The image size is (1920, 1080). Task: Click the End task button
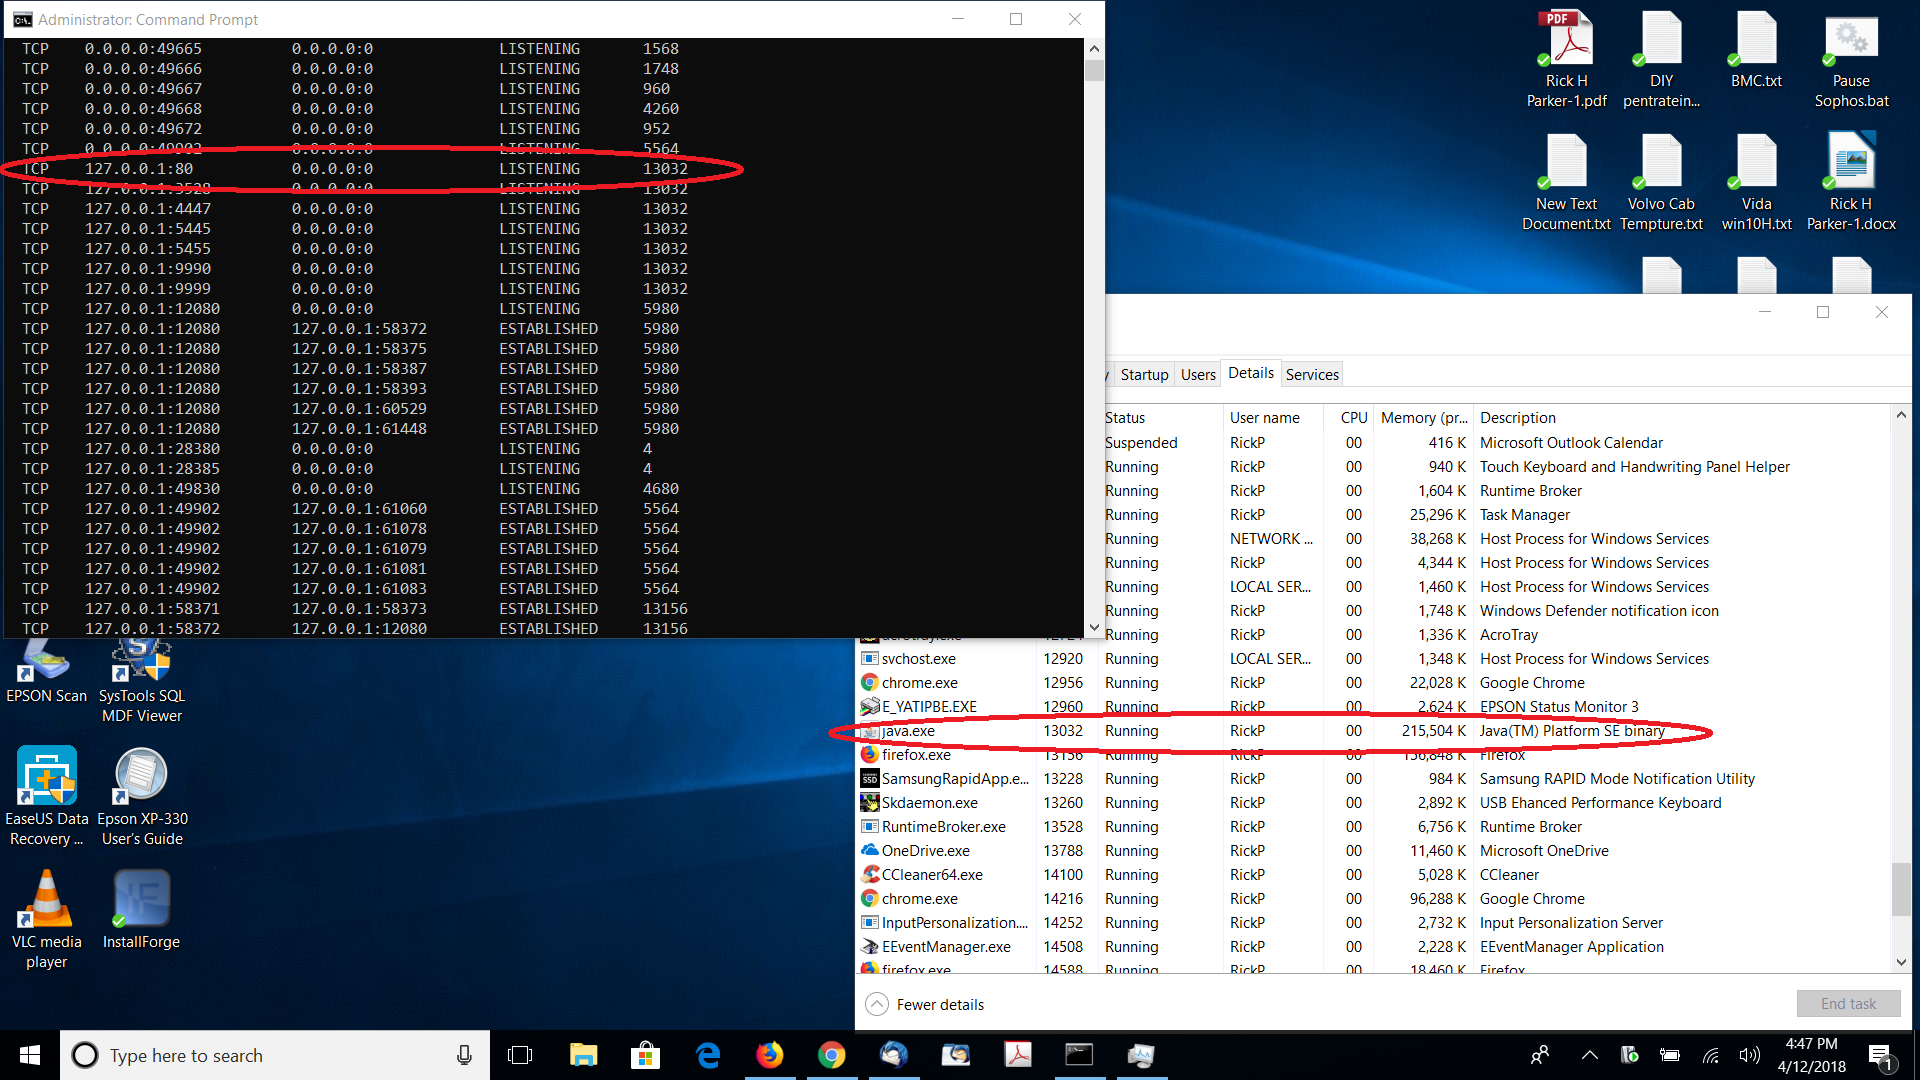pos(1847,1003)
